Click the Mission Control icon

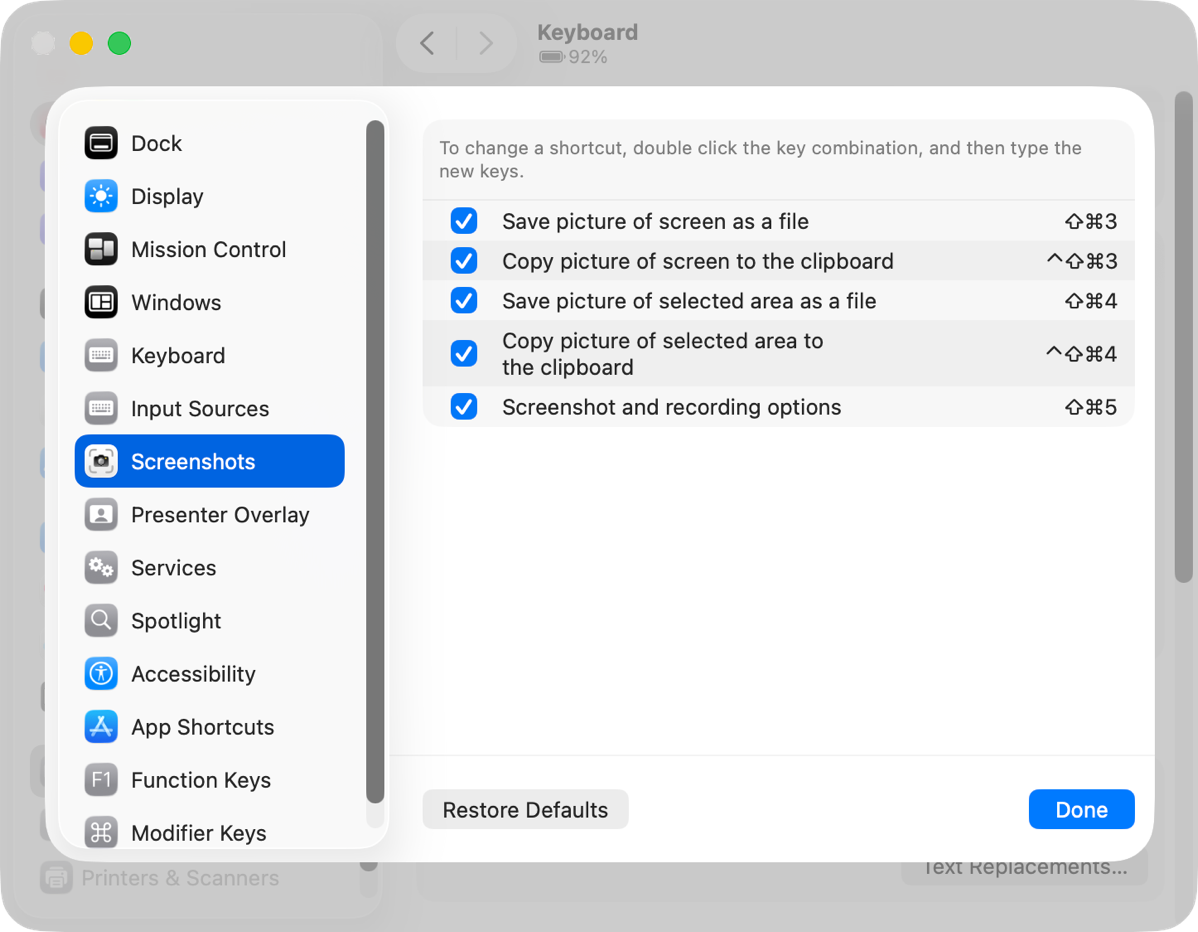[101, 249]
